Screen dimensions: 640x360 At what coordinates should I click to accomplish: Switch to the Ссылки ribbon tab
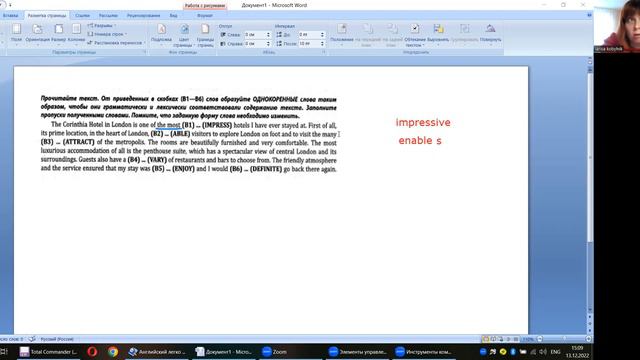[x=82, y=16]
